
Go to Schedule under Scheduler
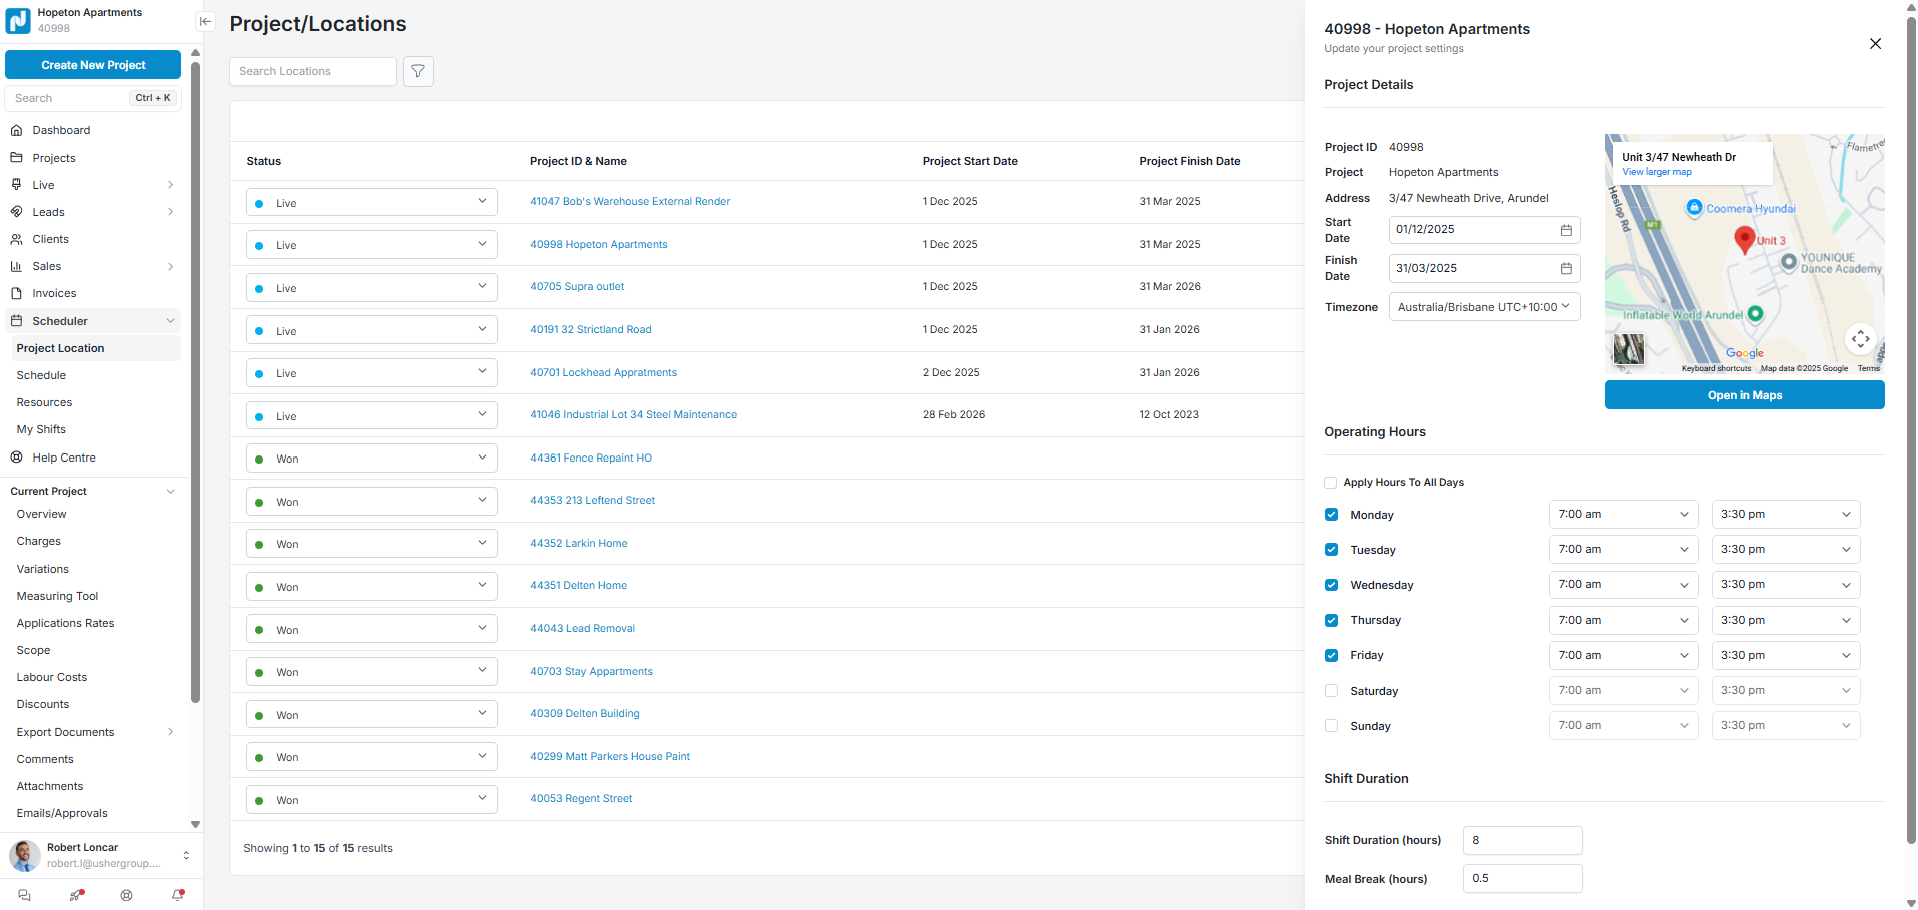[x=41, y=375]
